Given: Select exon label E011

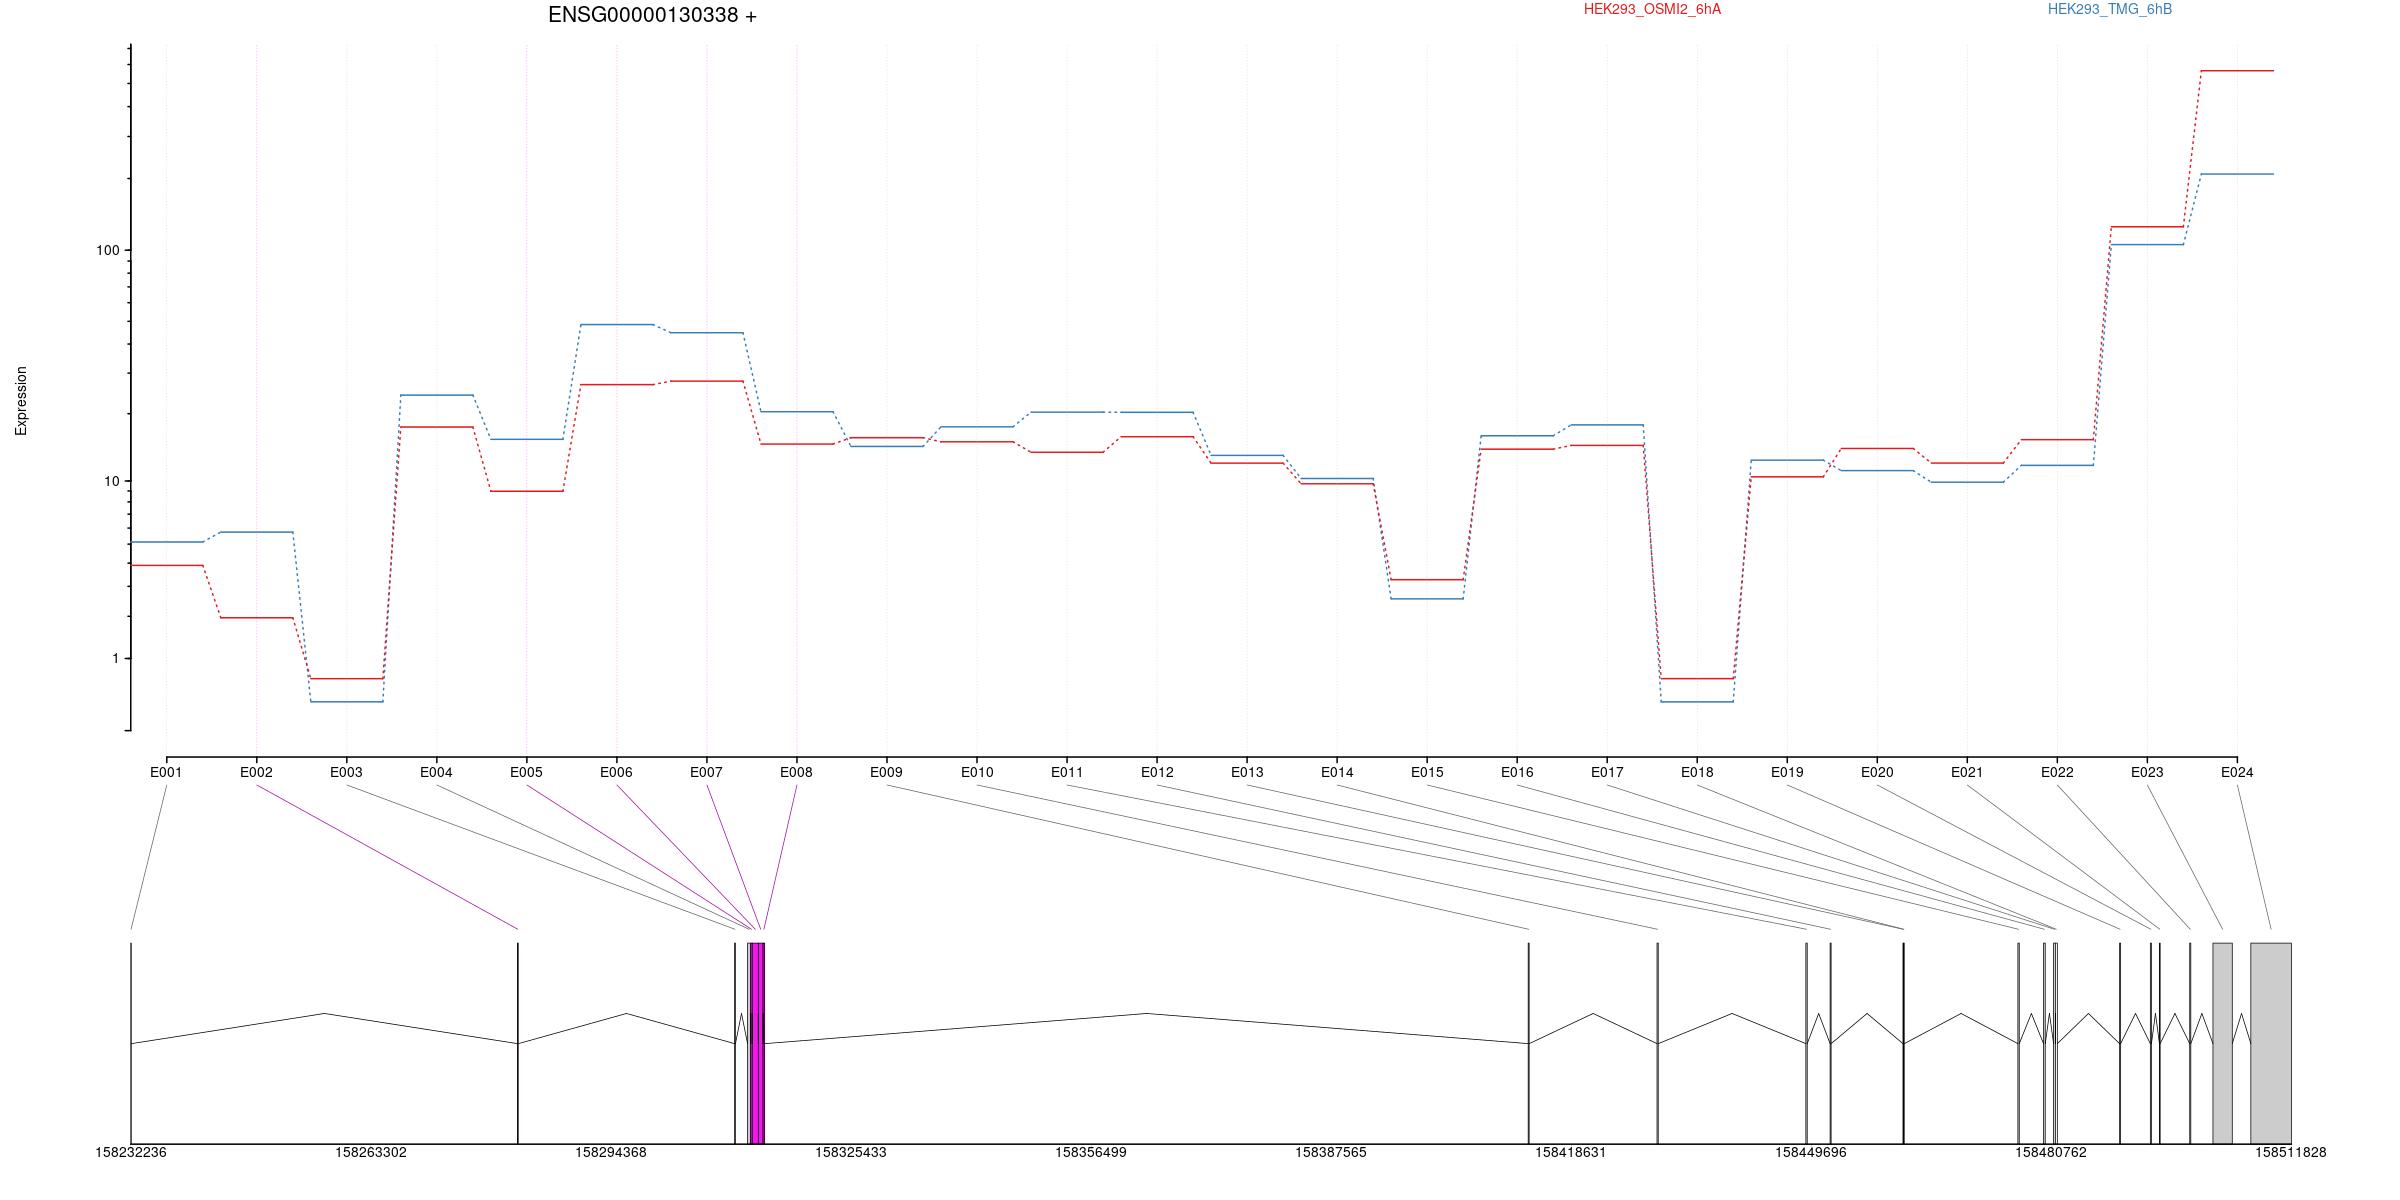Looking at the screenshot, I should [x=1067, y=772].
